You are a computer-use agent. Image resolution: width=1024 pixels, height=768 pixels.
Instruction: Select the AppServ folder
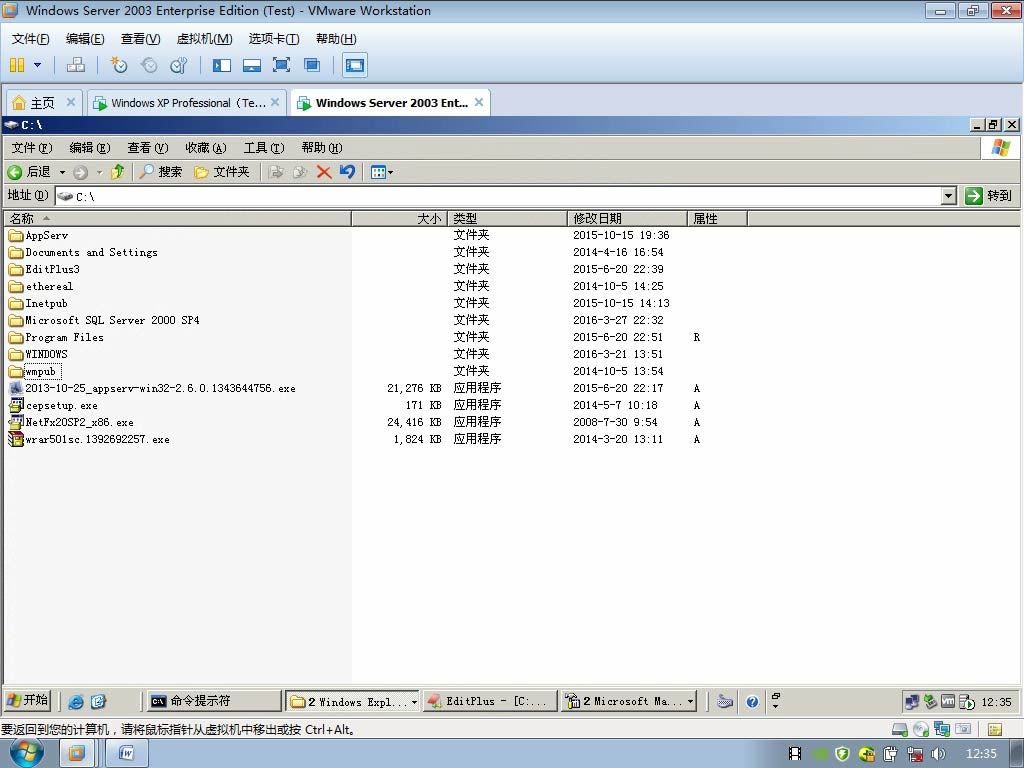point(39,235)
